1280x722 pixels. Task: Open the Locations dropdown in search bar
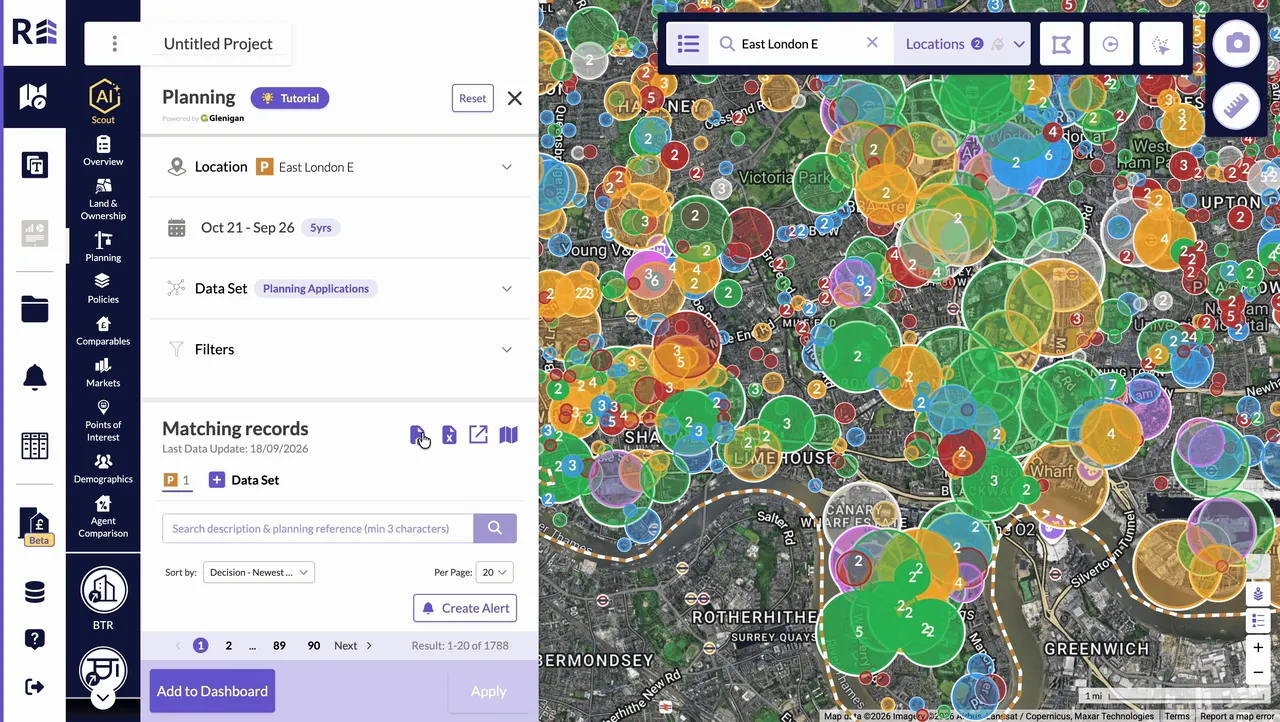click(x=964, y=44)
